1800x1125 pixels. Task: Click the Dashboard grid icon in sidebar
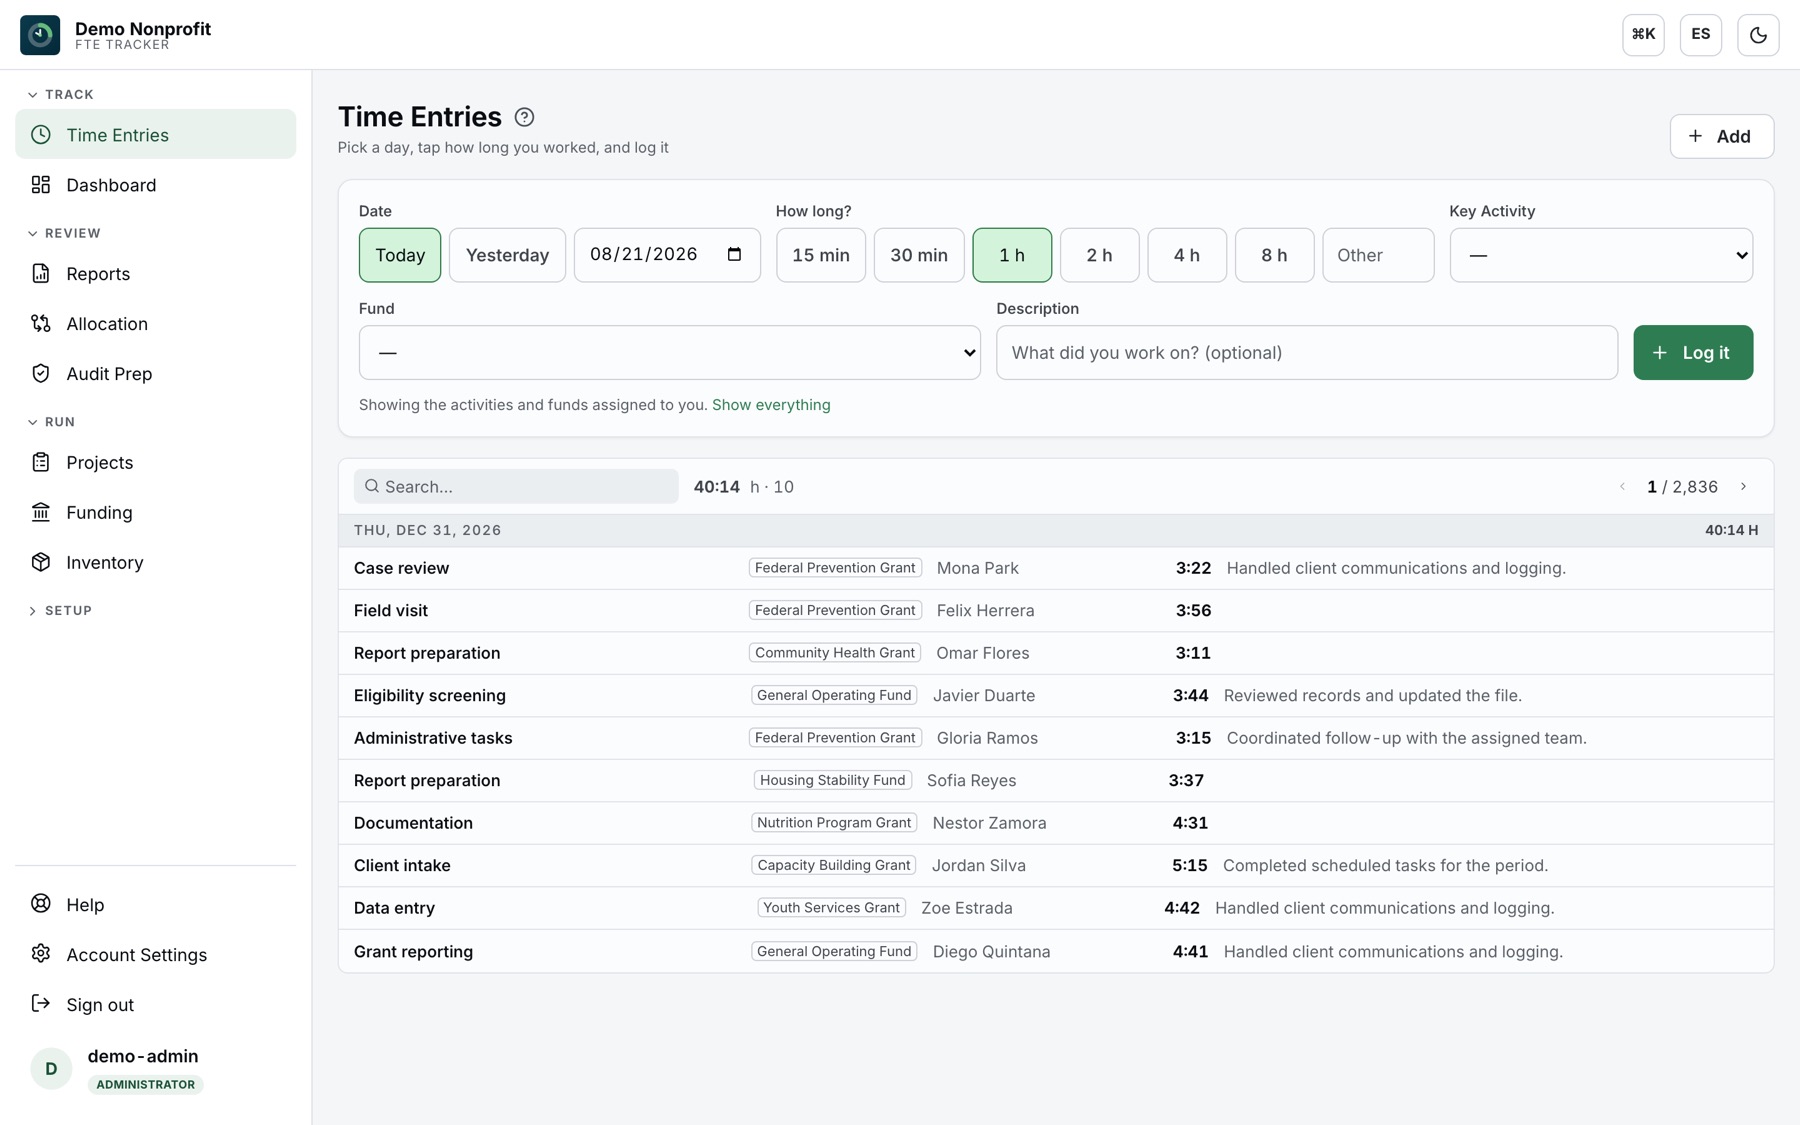(x=41, y=185)
